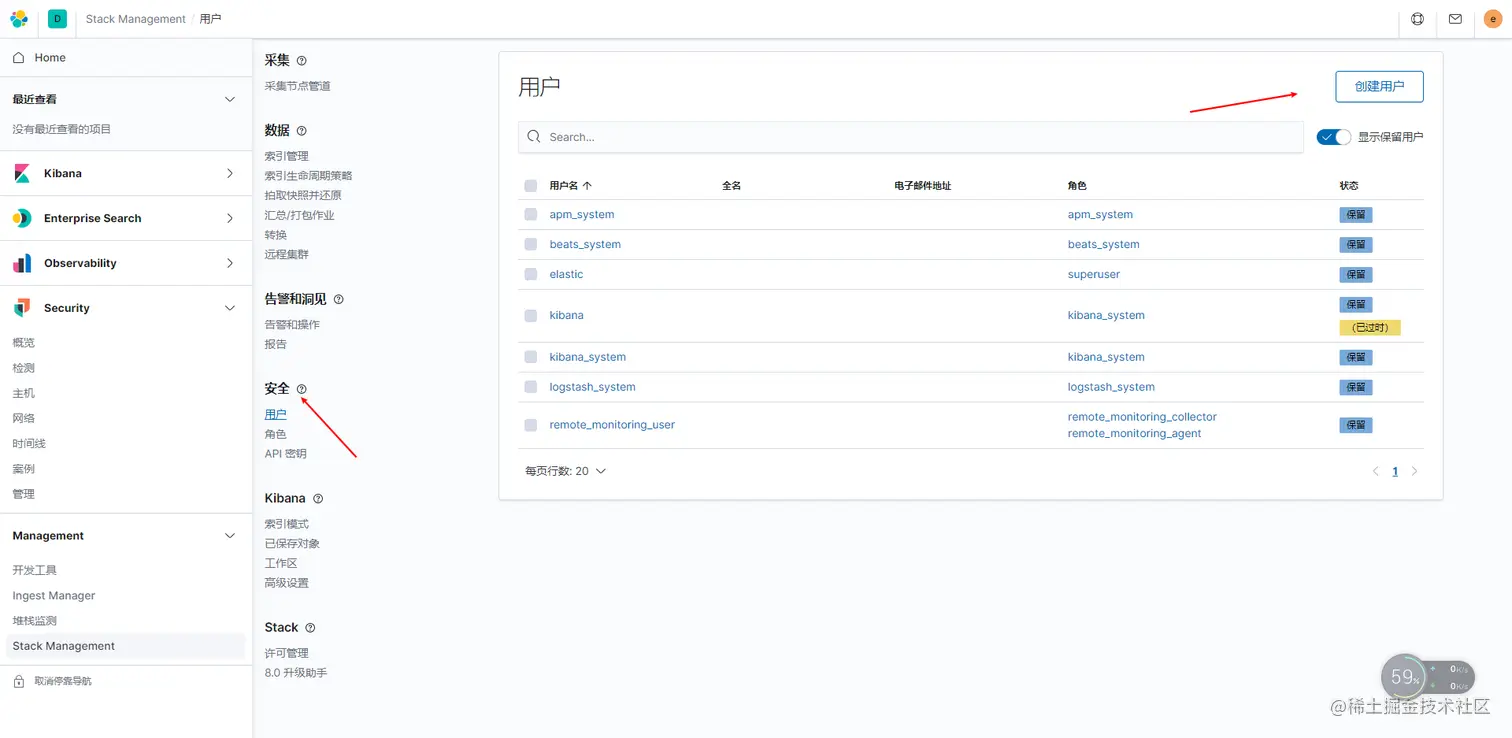Click the help icon next to 告警和洞见

tap(338, 299)
